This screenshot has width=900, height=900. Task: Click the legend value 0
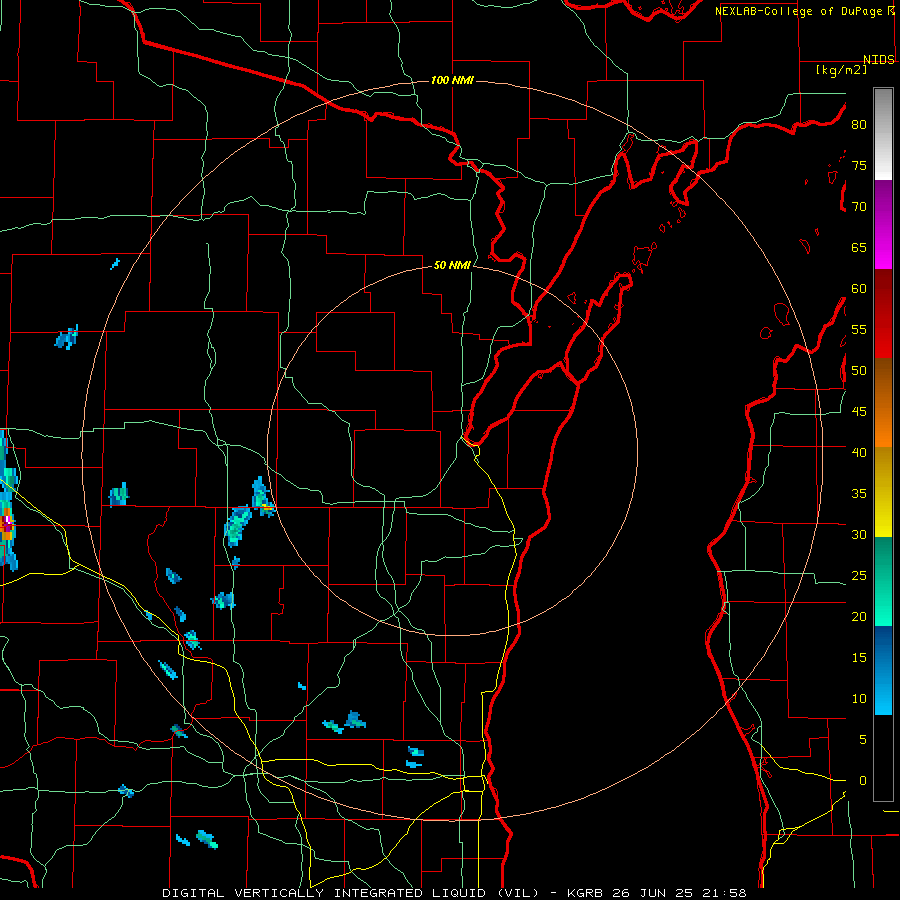[x=863, y=781]
